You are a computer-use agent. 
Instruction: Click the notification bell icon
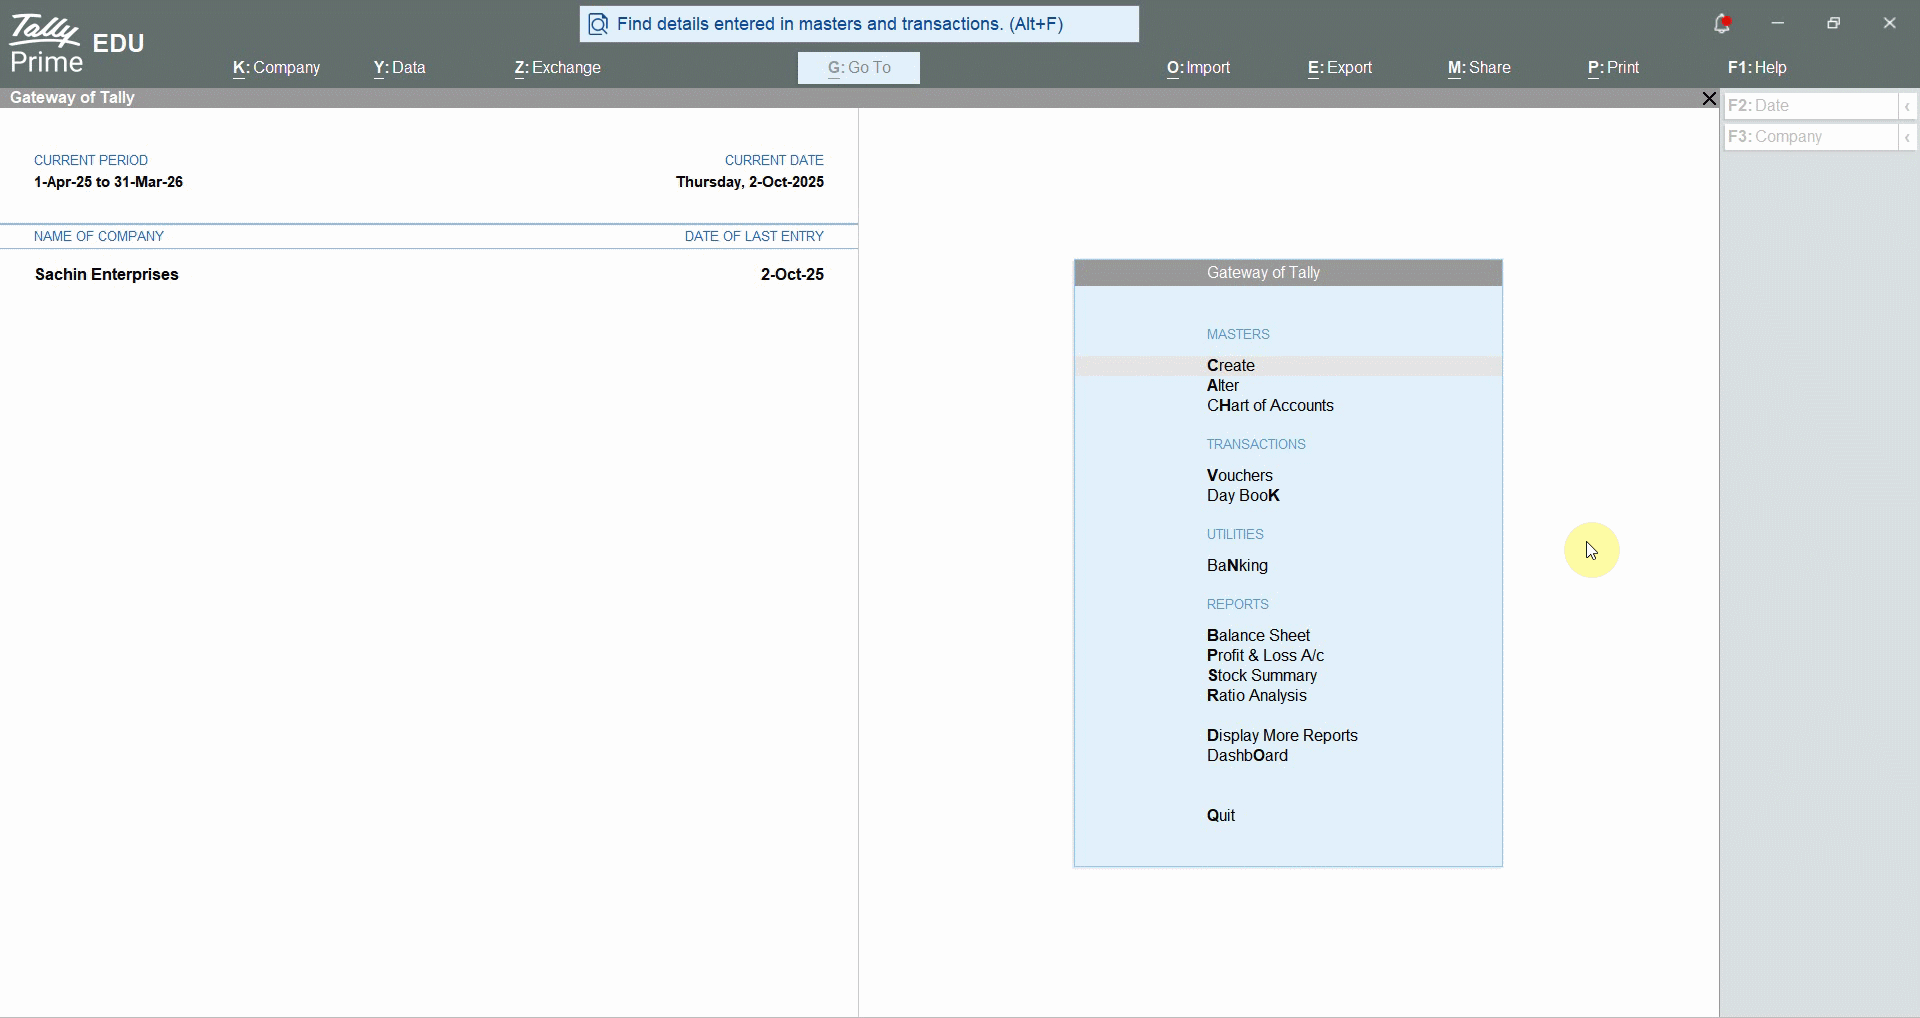click(1721, 24)
